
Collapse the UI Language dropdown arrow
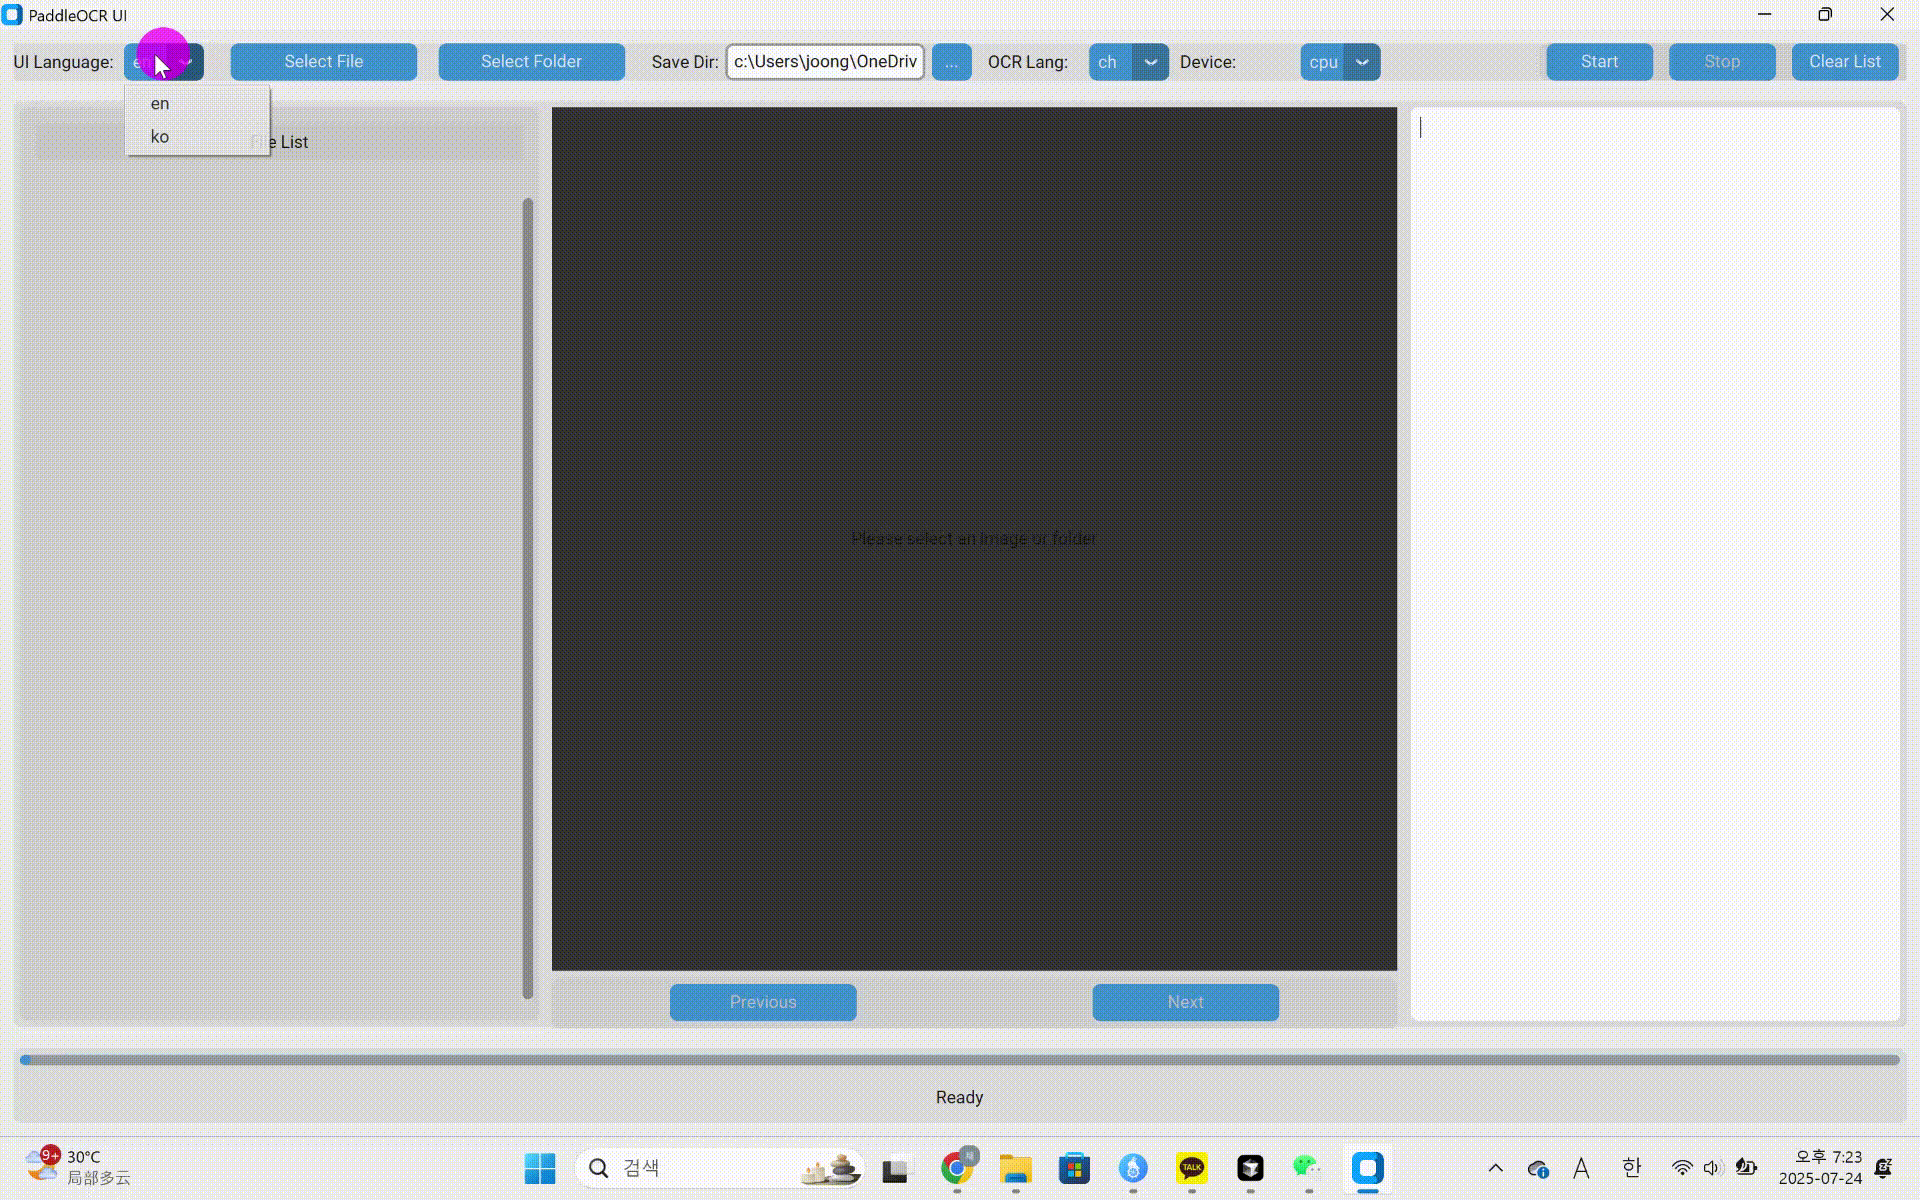click(x=188, y=62)
